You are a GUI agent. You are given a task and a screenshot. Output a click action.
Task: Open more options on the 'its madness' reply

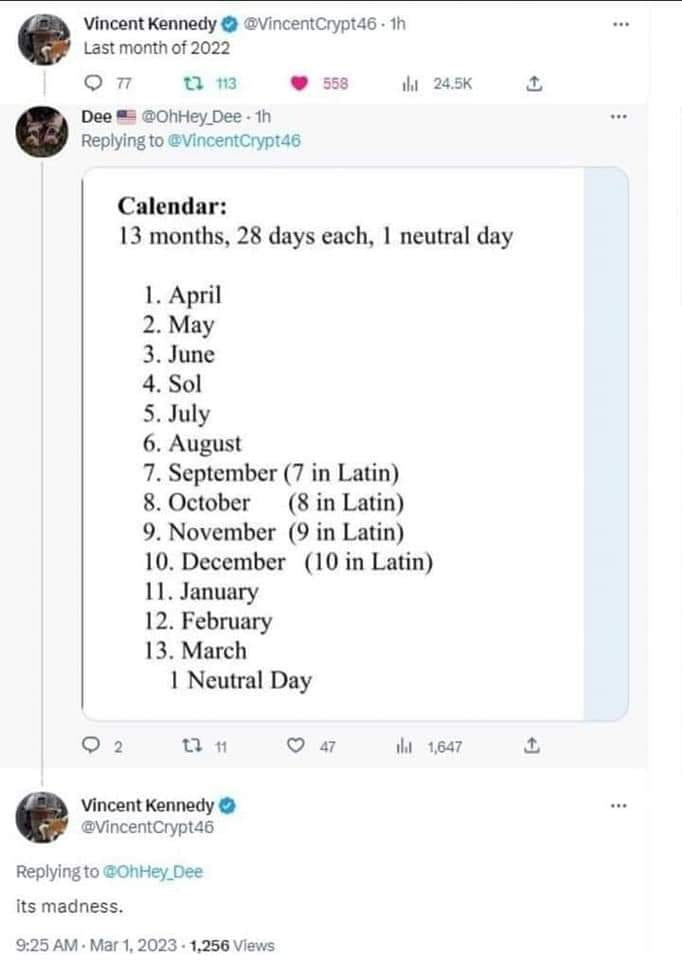(620, 804)
